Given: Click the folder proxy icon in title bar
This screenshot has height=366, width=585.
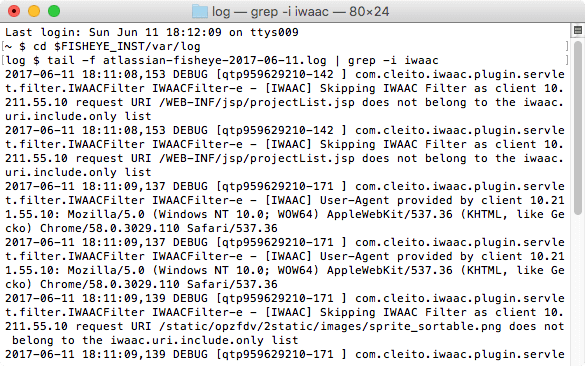Looking at the screenshot, I should [200, 12].
